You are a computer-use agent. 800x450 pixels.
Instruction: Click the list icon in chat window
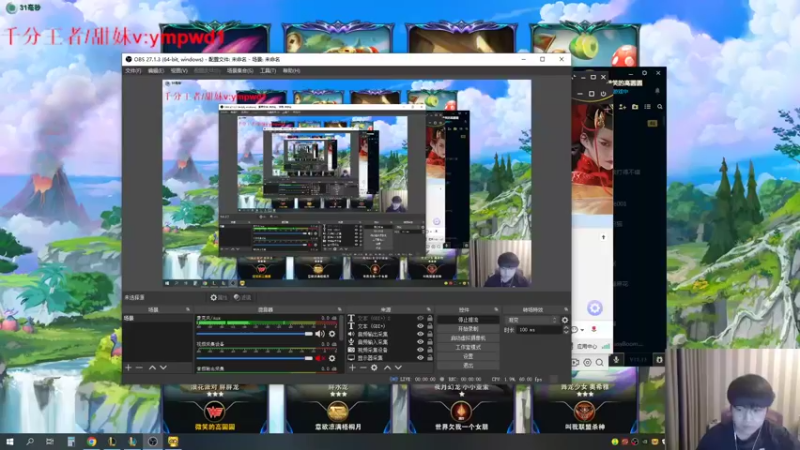coord(647,107)
